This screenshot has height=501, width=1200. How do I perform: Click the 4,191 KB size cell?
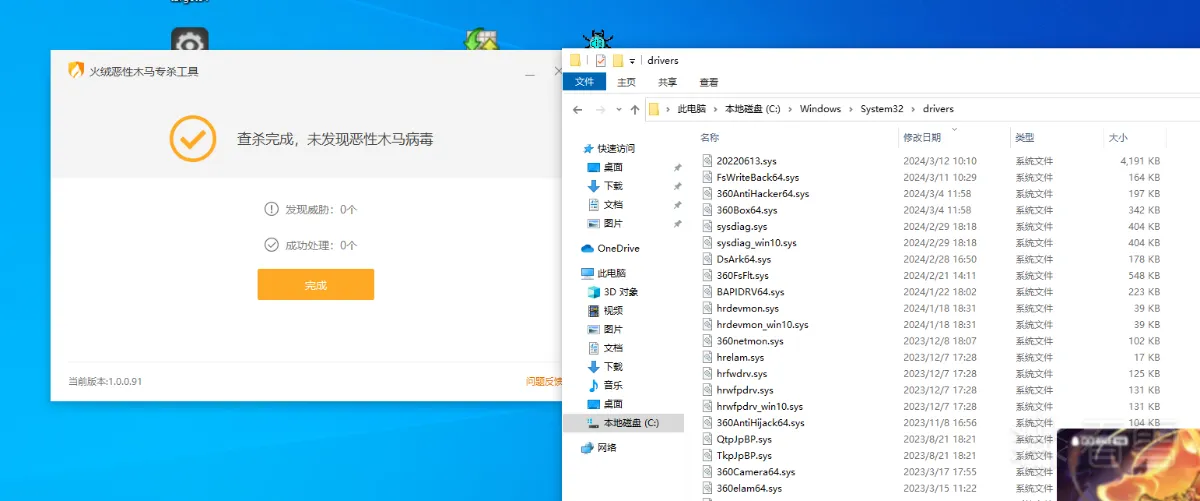(1140, 161)
